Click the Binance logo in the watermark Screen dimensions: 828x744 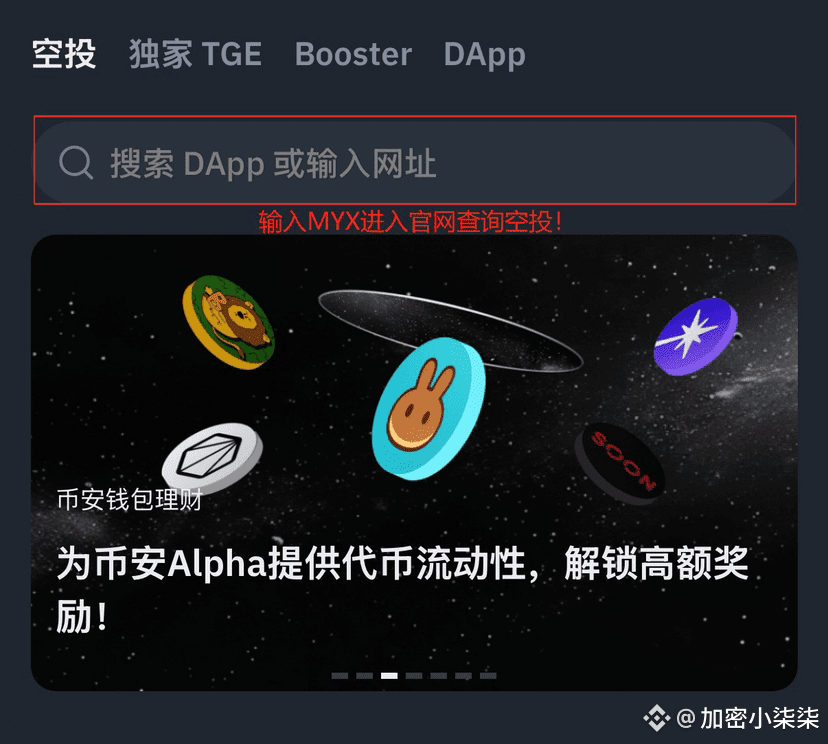coord(656,718)
